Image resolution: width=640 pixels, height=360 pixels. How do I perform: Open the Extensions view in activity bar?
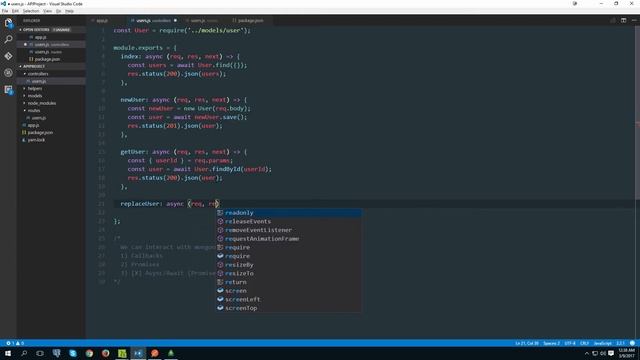pyautogui.click(x=8, y=90)
